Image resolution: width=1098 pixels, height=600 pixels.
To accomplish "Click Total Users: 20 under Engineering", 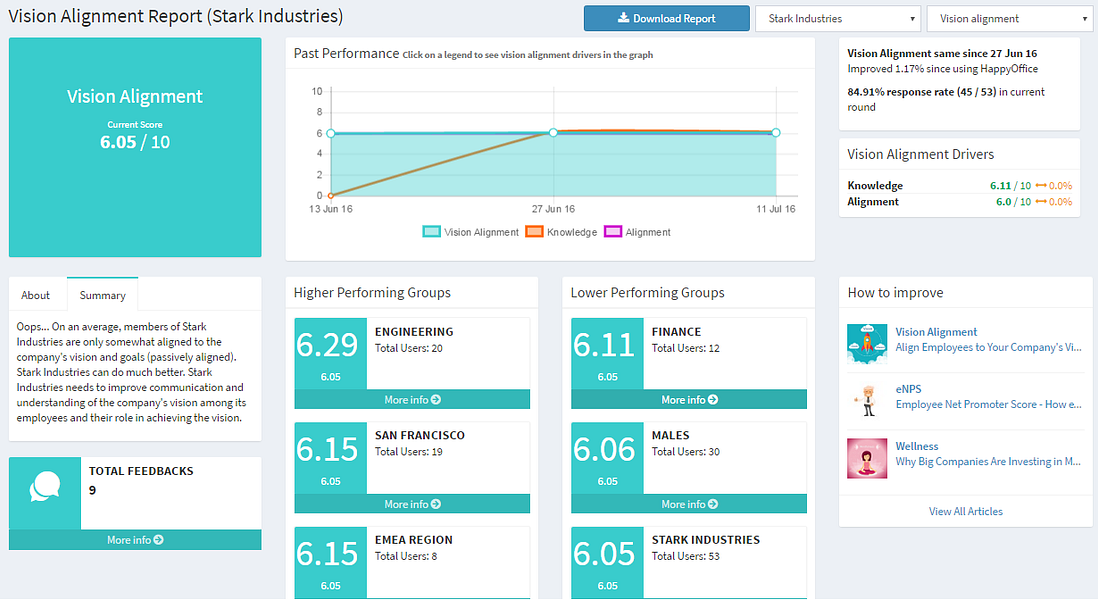I will point(408,348).
